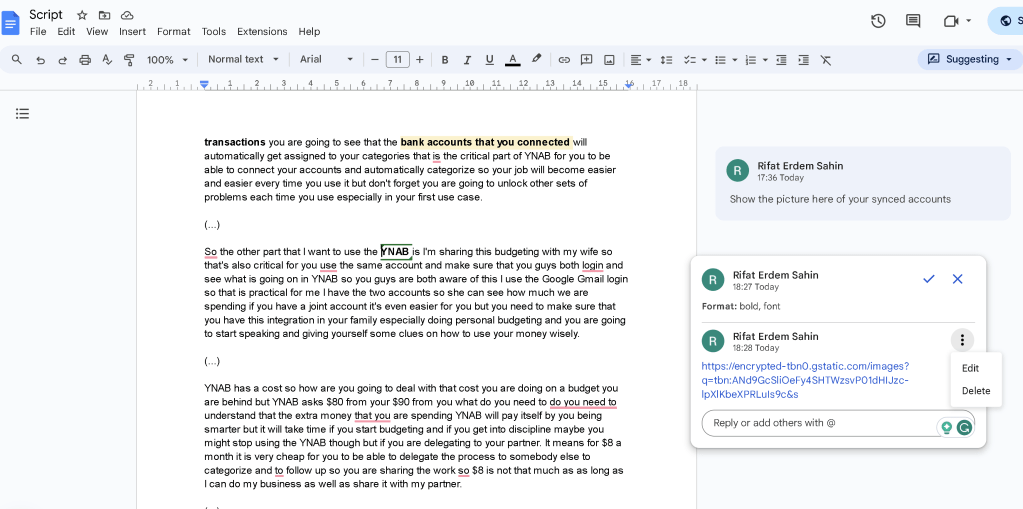1023x509 pixels.
Task: Insert a link from toolbar
Action: [x=564, y=60]
